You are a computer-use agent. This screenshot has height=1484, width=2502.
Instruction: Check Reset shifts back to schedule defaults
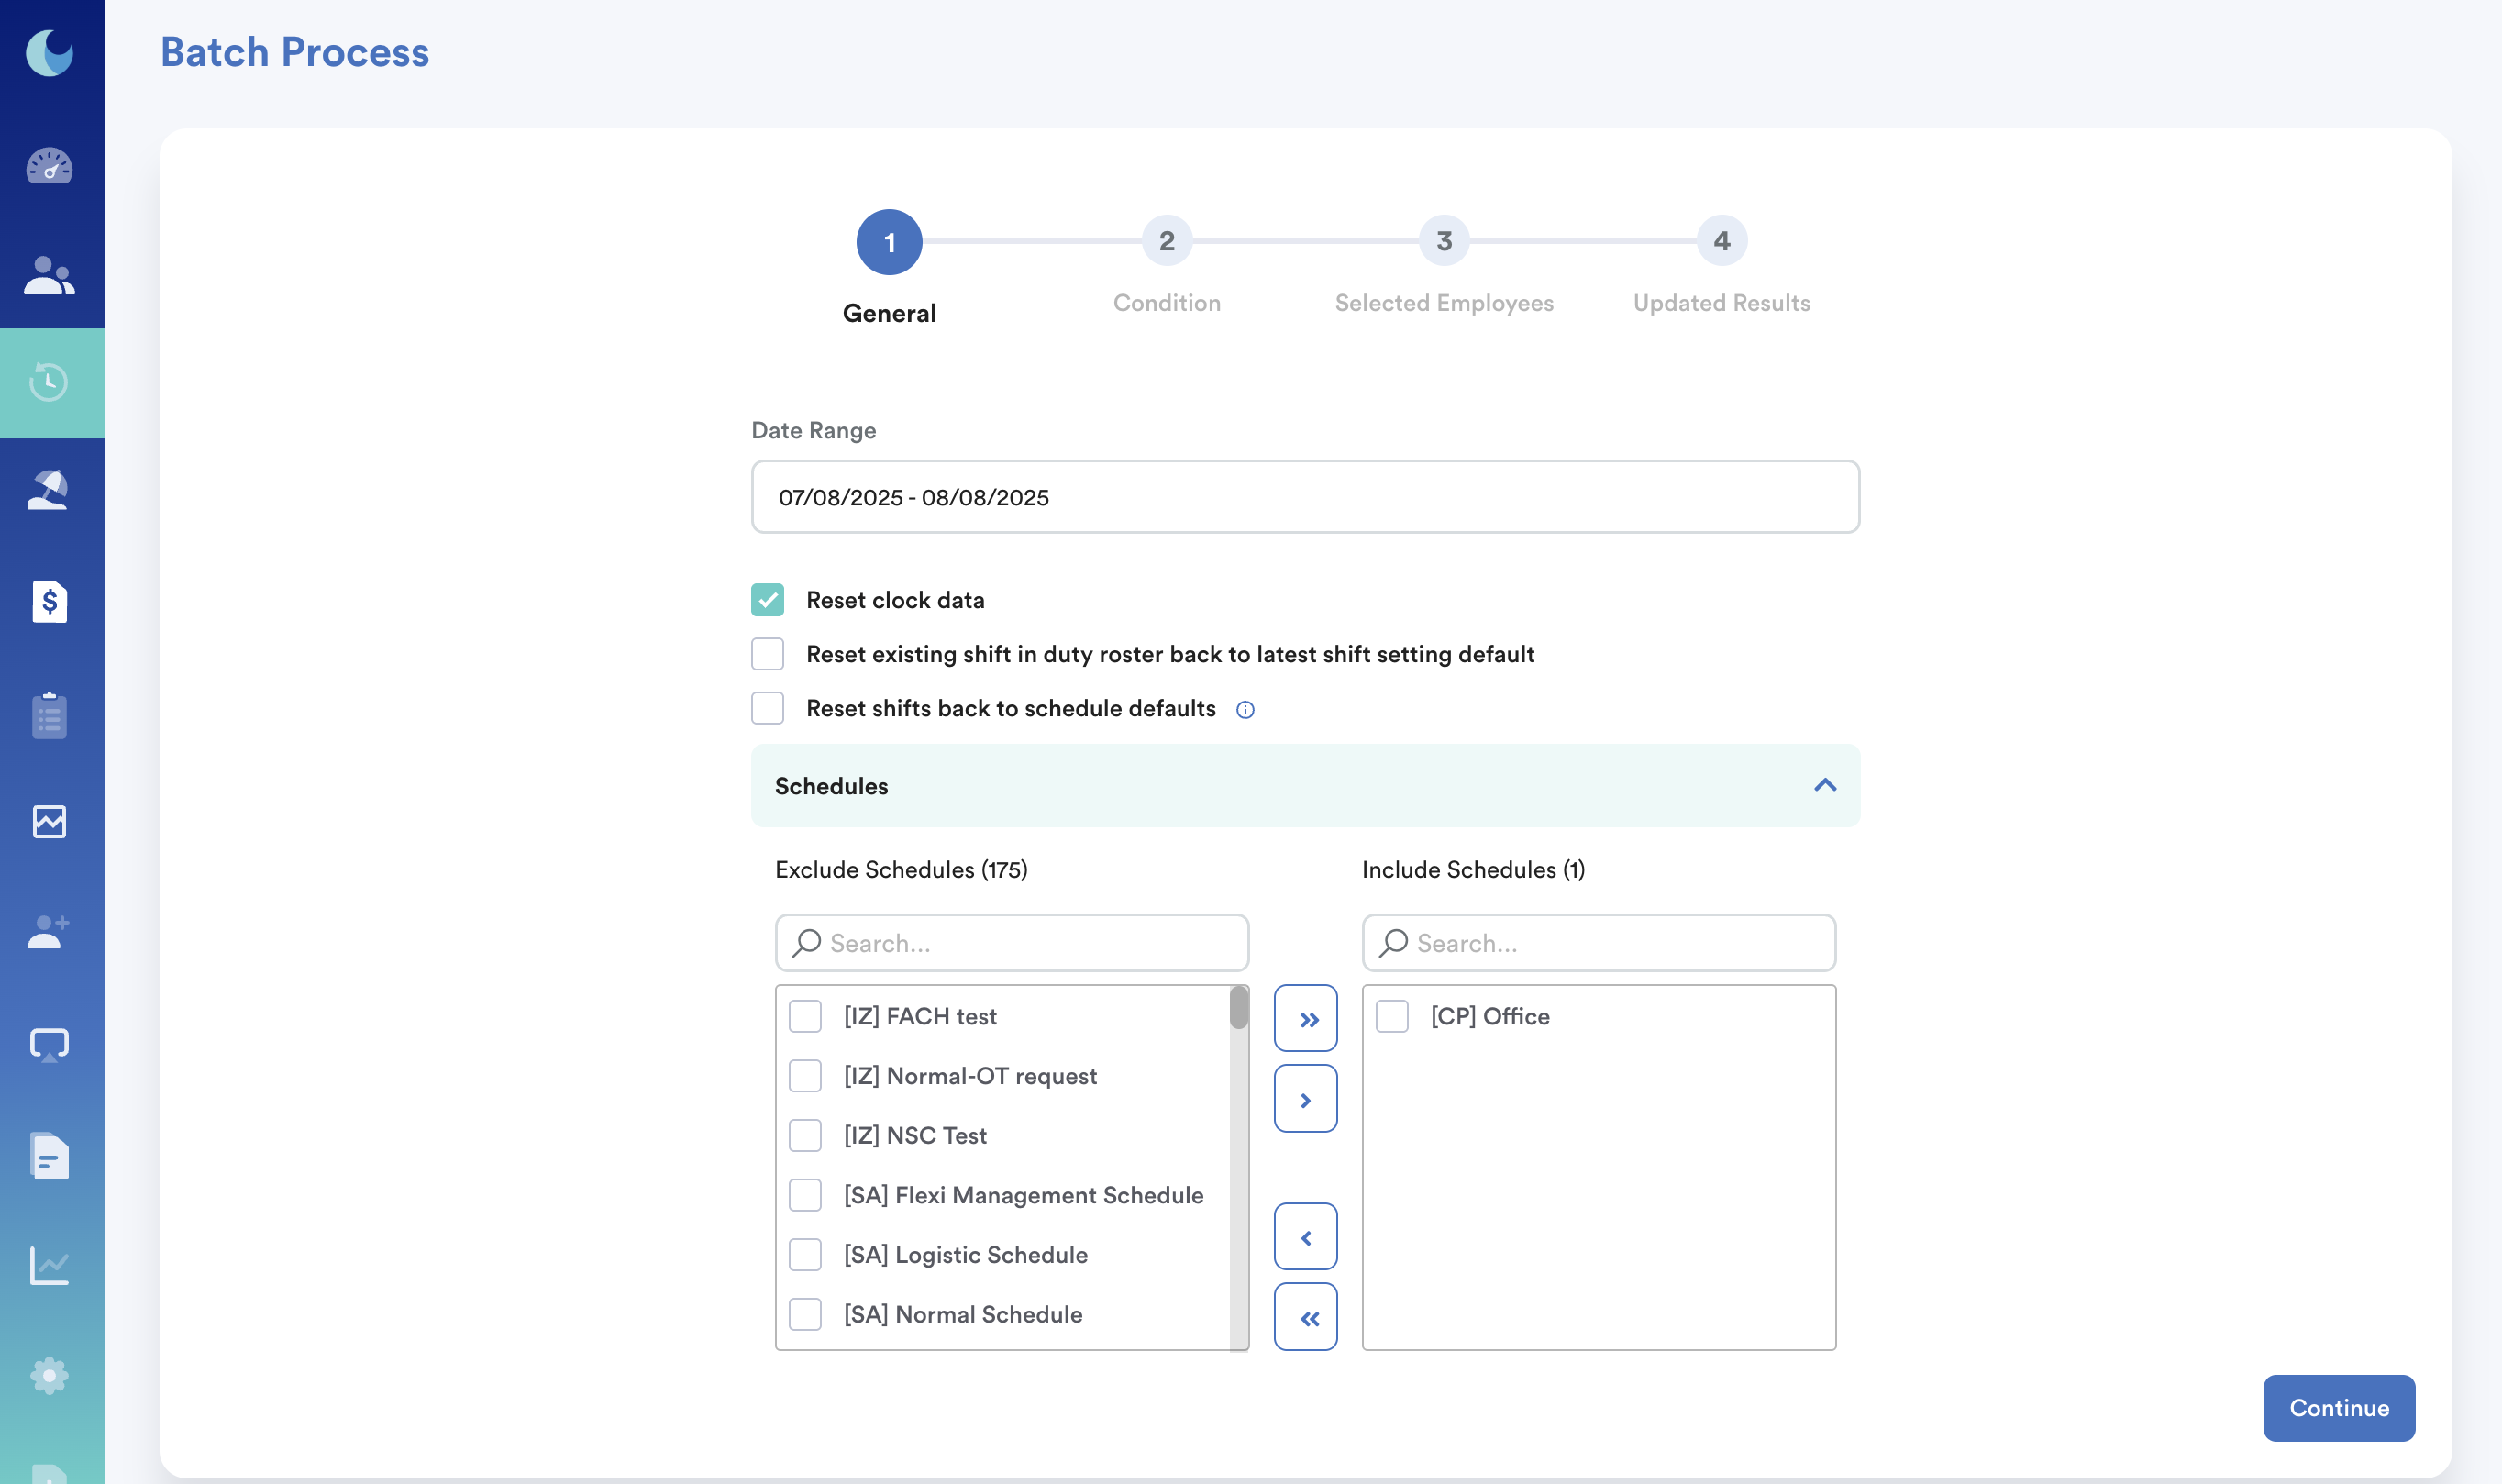click(x=768, y=708)
